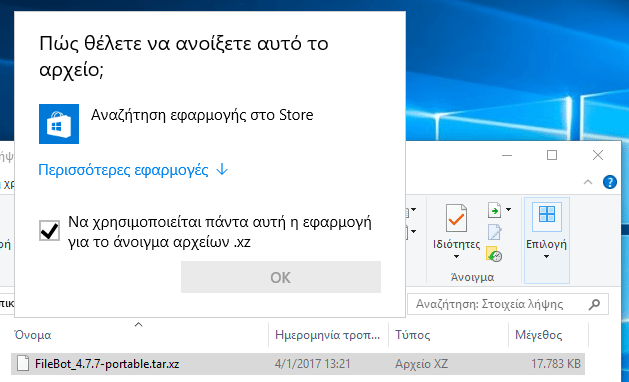Open the Ιδιότητες properties icon
This screenshot has height=382, width=629.
tap(457, 218)
